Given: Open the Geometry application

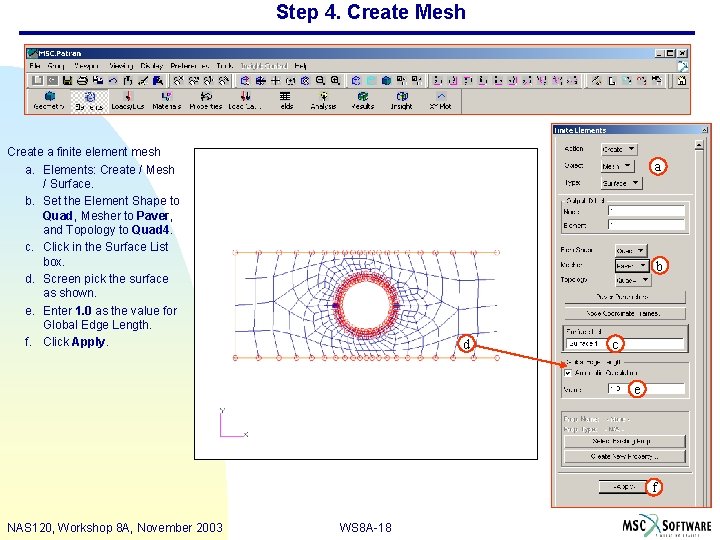Looking at the screenshot, I should pos(49,101).
